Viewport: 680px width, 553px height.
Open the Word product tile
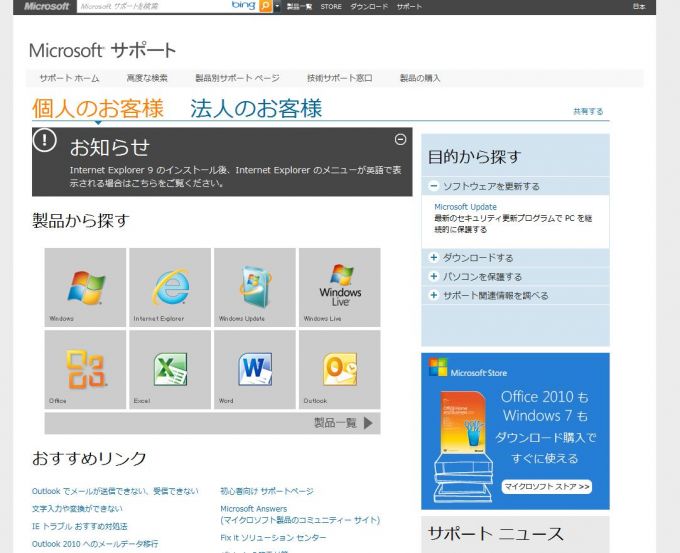(255, 370)
